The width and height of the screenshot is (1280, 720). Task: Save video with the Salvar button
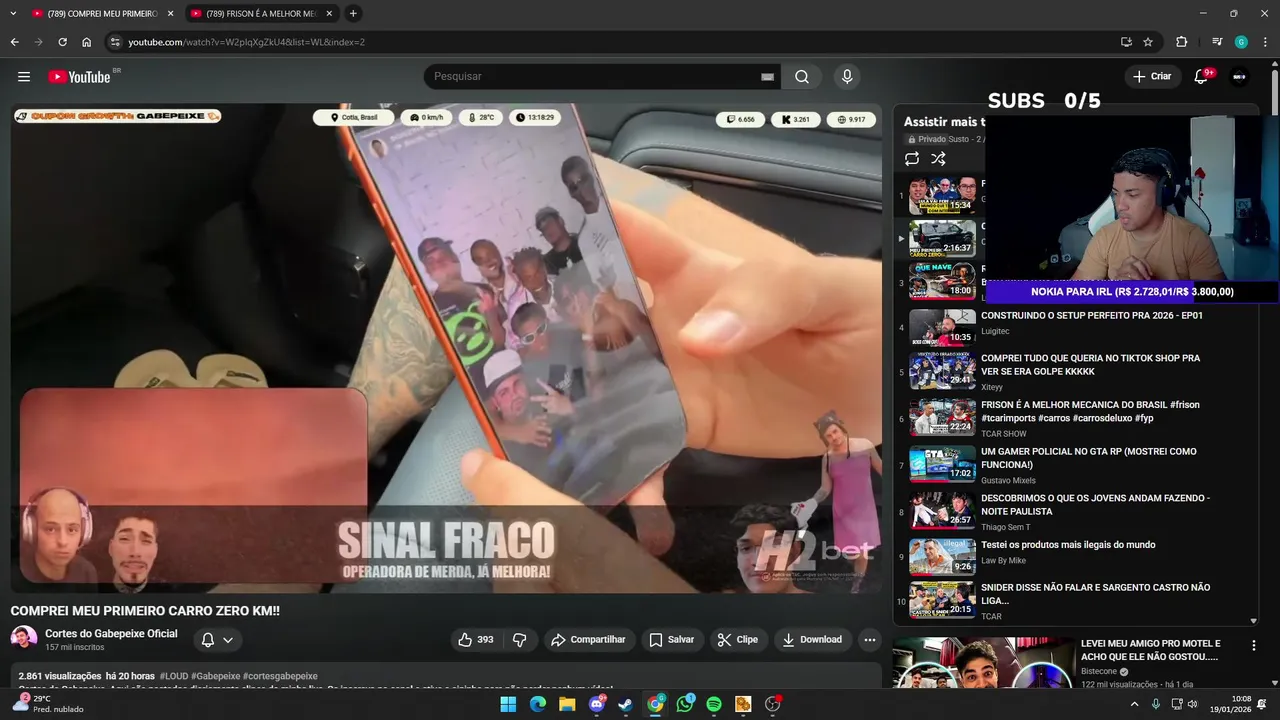(671, 640)
